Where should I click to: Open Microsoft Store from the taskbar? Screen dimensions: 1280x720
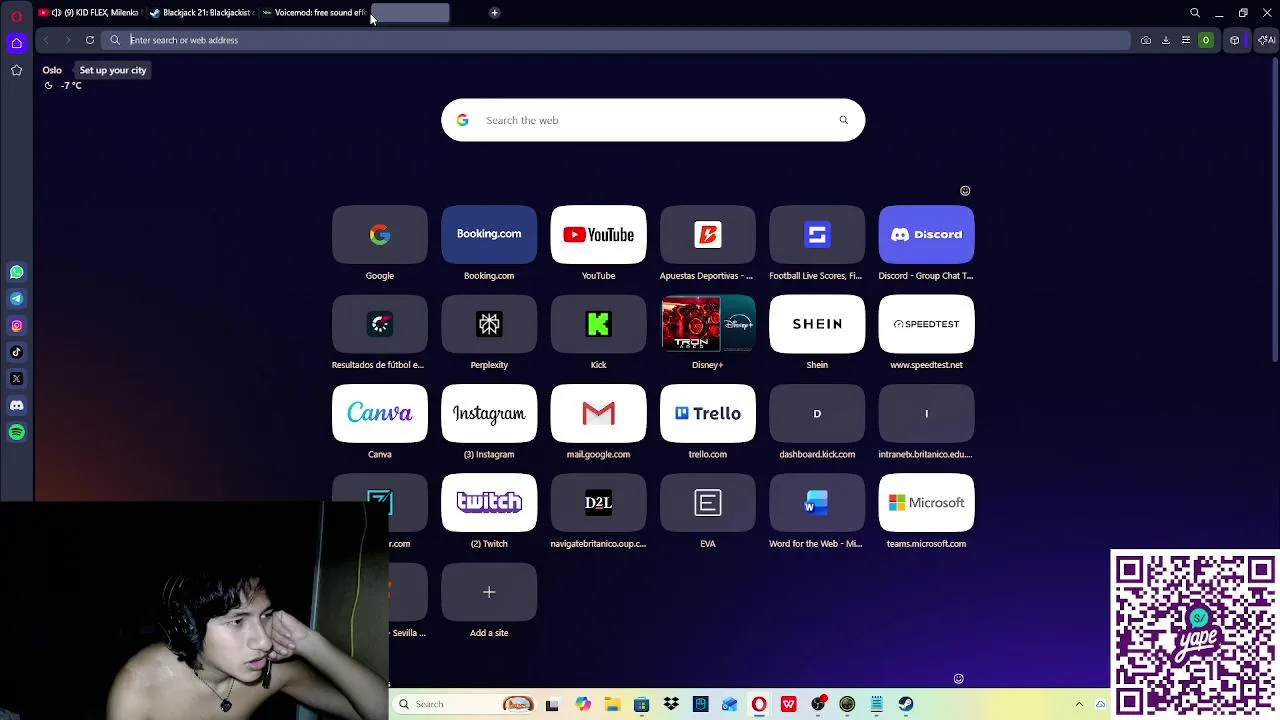pyautogui.click(x=641, y=704)
